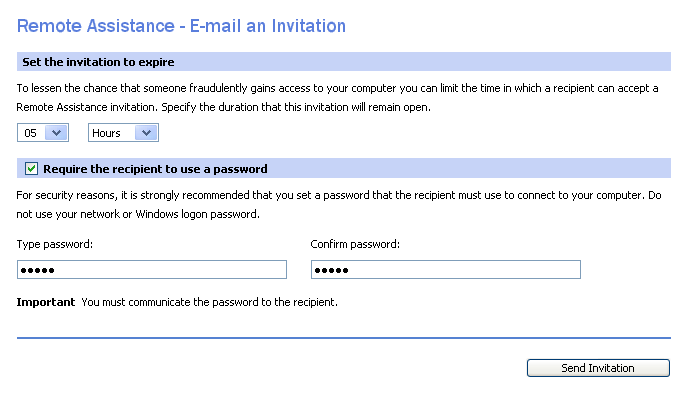Click the 'Hours' unit text in the combo box

click(x=108, y=132)
